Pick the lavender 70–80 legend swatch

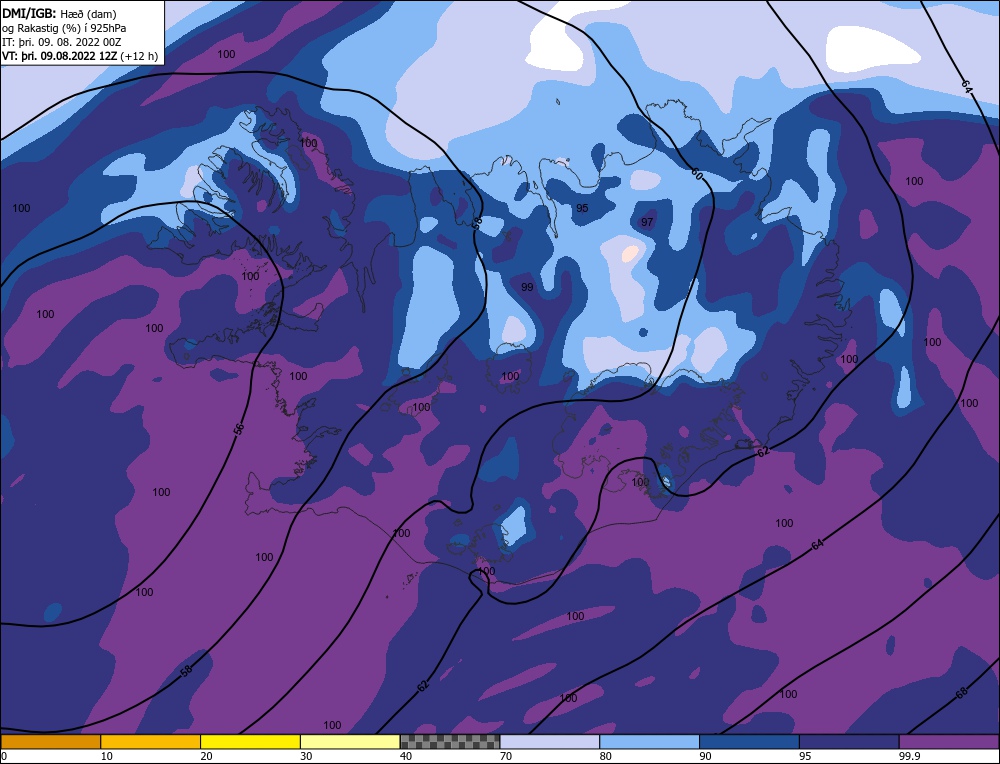click(x=550, y=741)
